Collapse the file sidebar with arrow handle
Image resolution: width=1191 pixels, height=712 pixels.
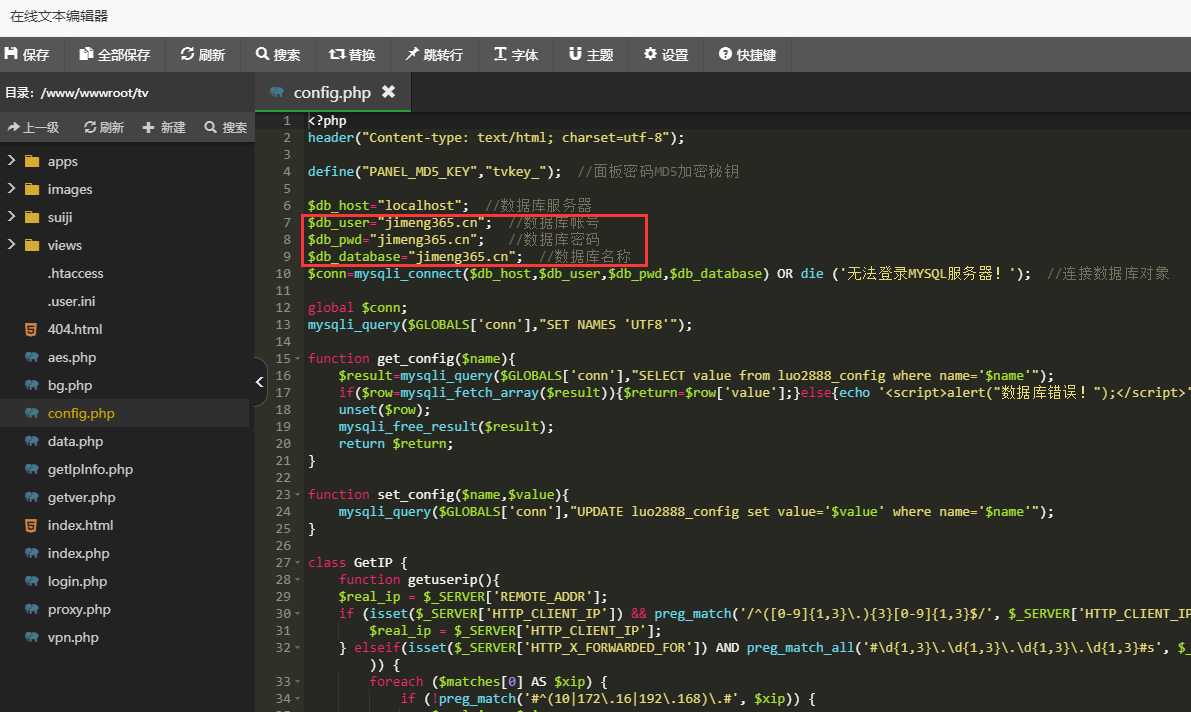coord(259,382)
